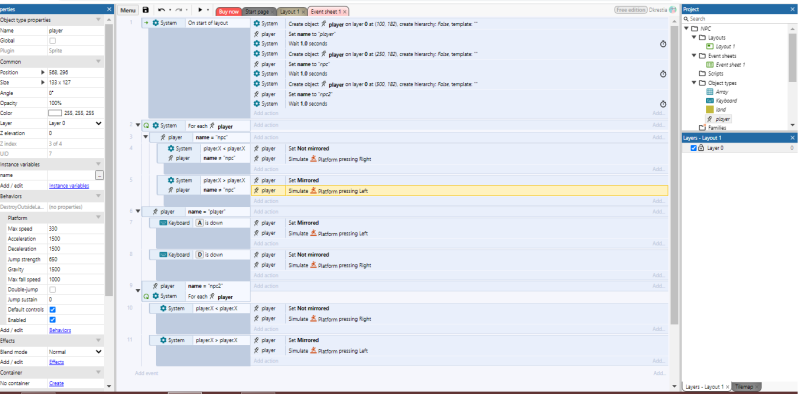Collapse the Common properties section
The image size is (800, 394).
[x=98, y=62]
